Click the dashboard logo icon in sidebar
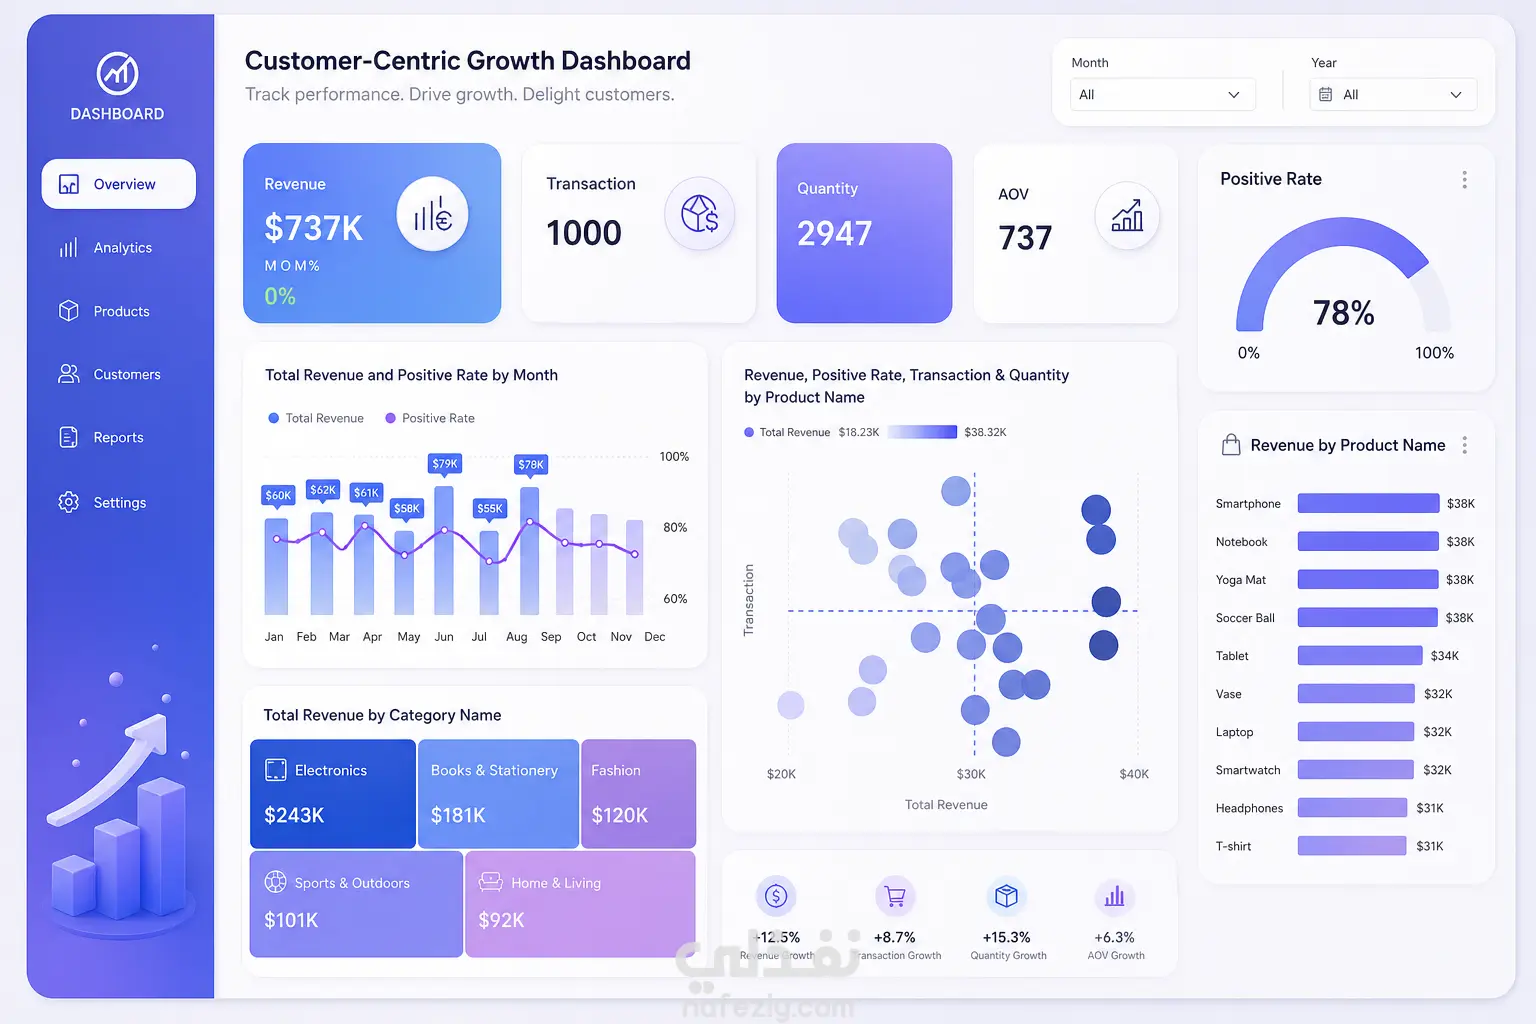Viewport: 1536px width, 1024px height. (x=117, y=73)
